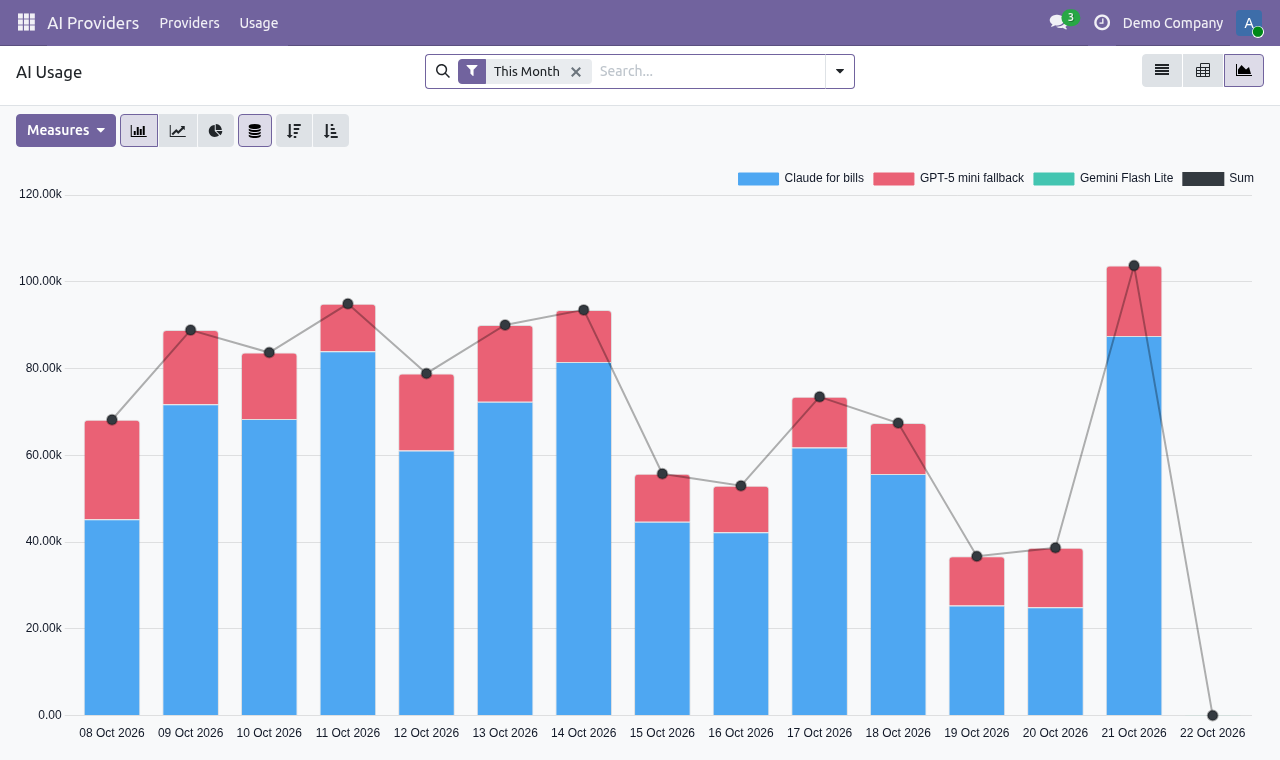Open the Demo Company switcher
This screenshot has width=1280, height=760.
tap(1173, 23)
